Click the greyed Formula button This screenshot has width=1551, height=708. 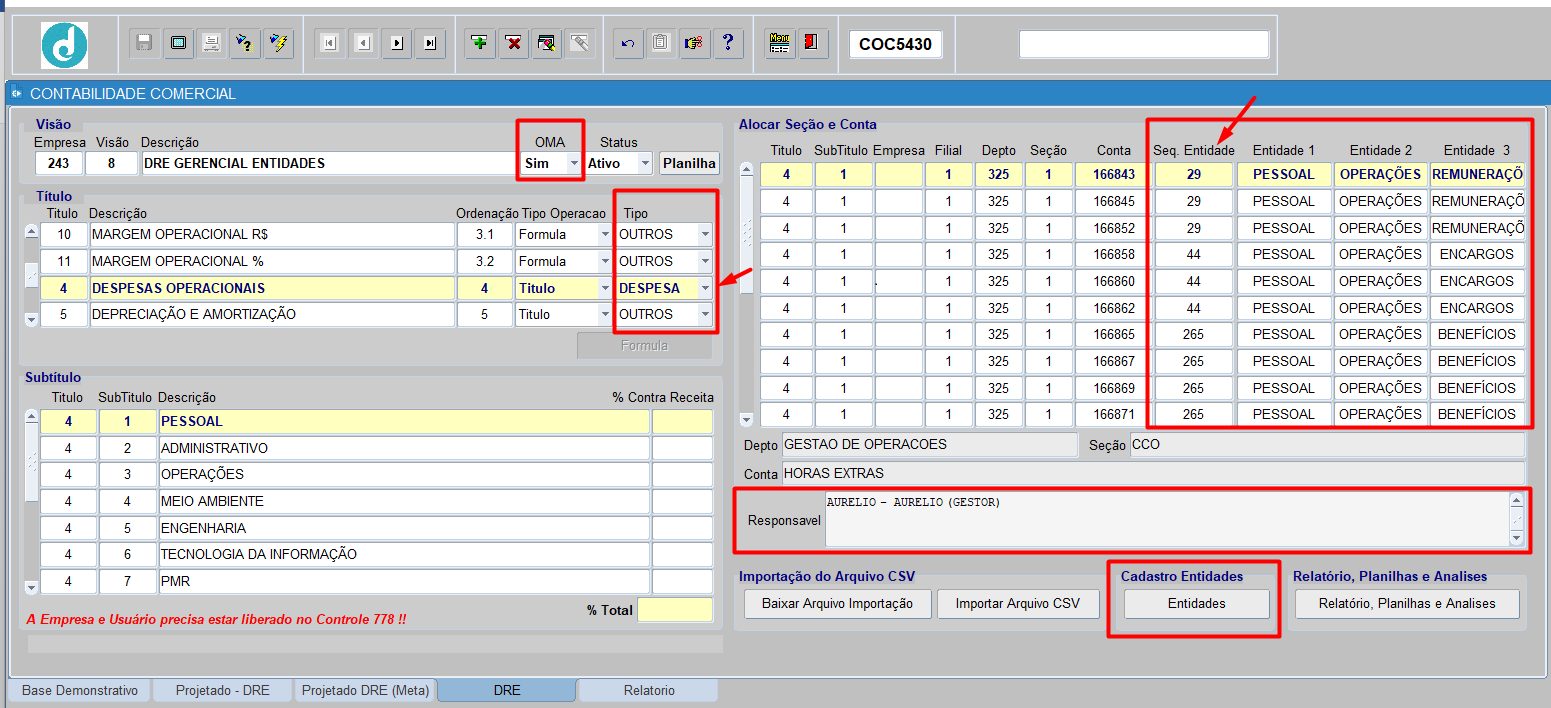644,346
